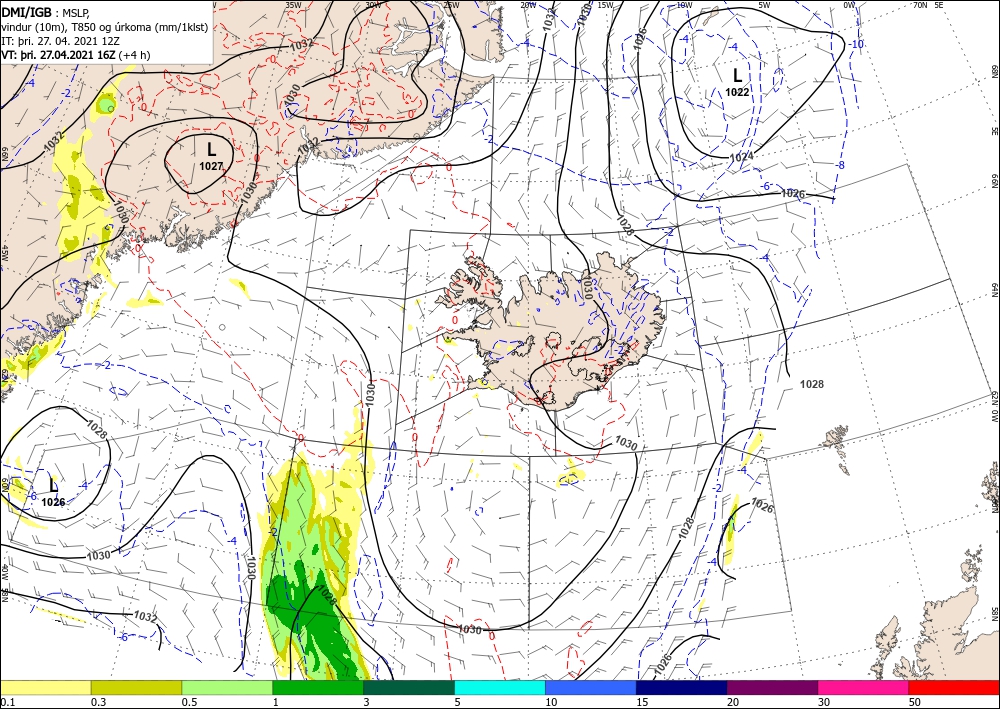Click the 40W label on the left edge
1000x709 pixels.
pyautogui.click(x=4, y=574)
